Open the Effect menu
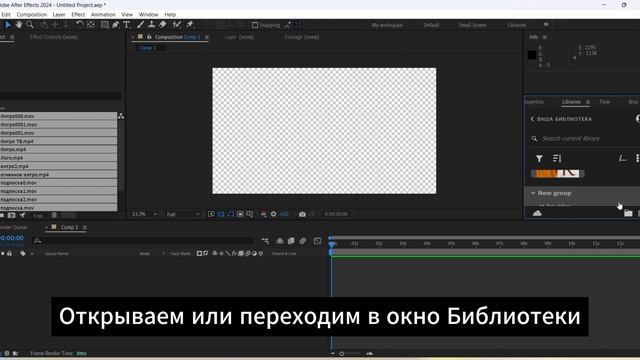Screen dimensions: 640x360 (78, 14)
